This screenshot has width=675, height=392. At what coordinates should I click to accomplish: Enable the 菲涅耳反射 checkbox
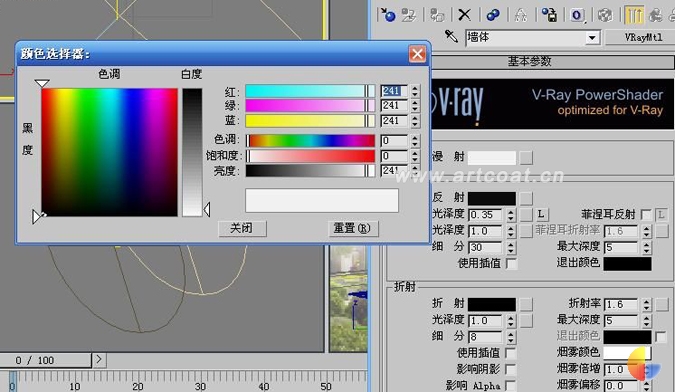coord(645,214)
